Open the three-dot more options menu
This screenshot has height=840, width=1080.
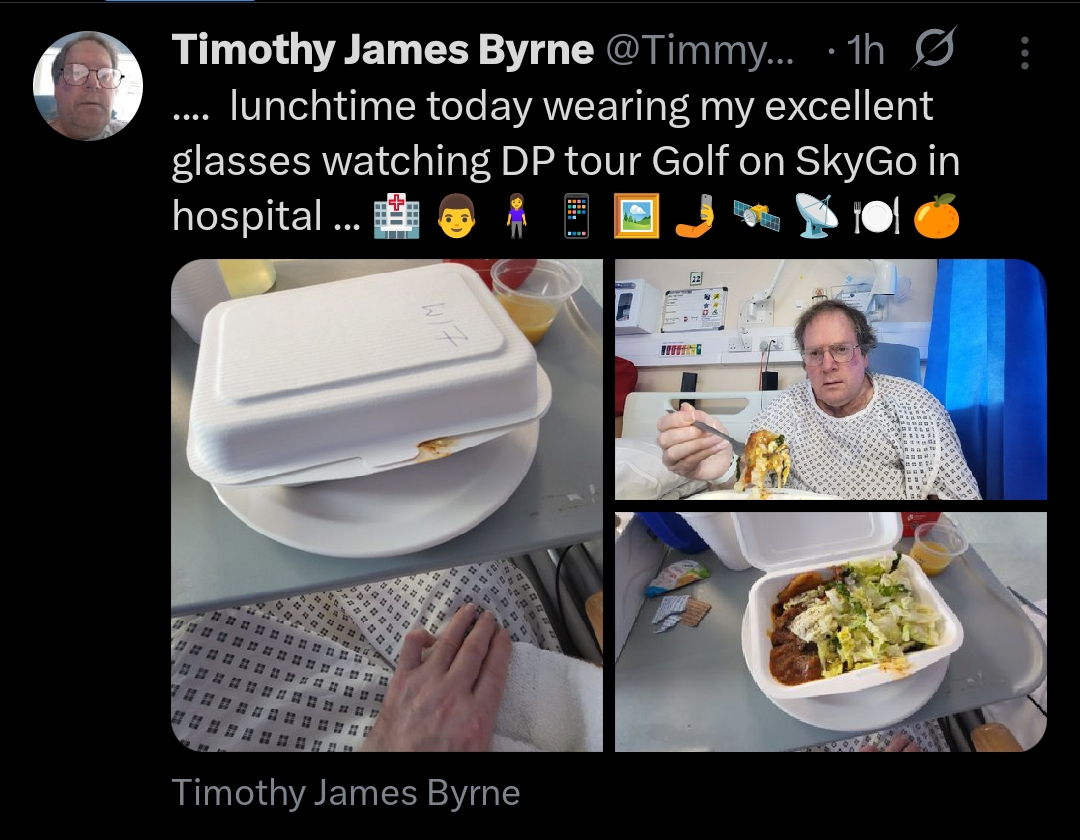click(x=1025, y=52)
